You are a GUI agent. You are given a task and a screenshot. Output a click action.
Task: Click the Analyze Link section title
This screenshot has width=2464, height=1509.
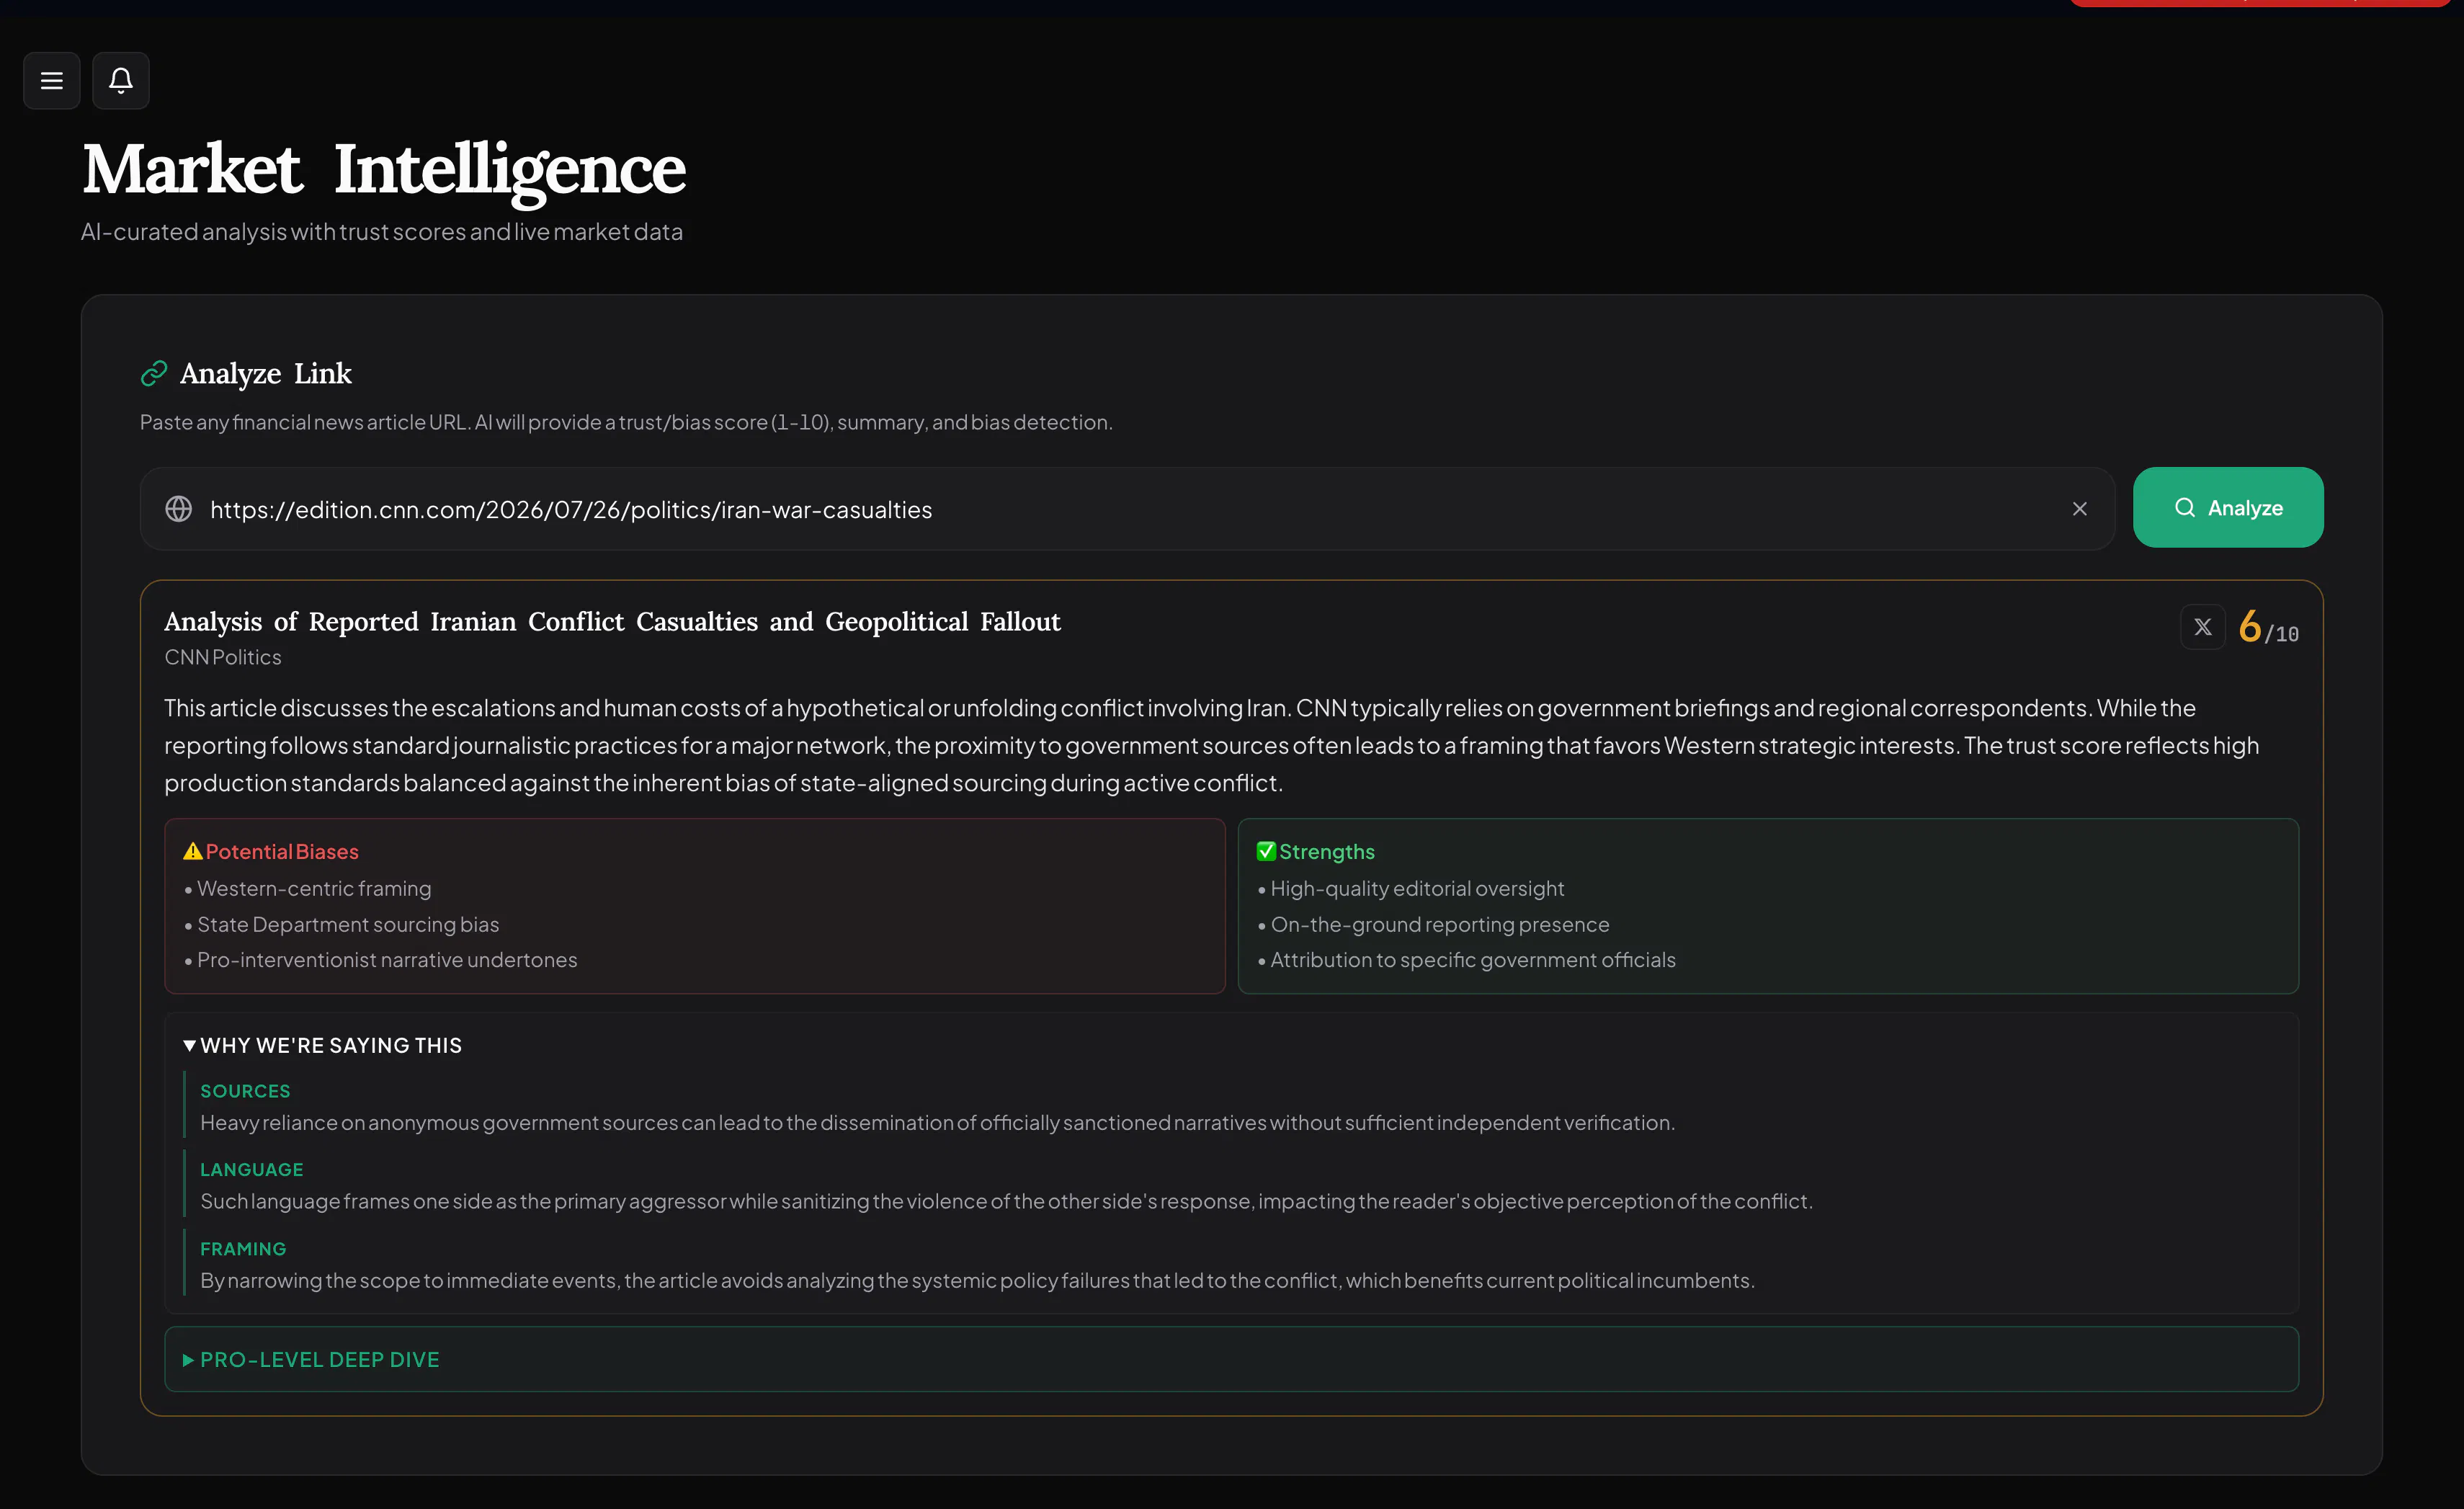(x=266, y=373)
